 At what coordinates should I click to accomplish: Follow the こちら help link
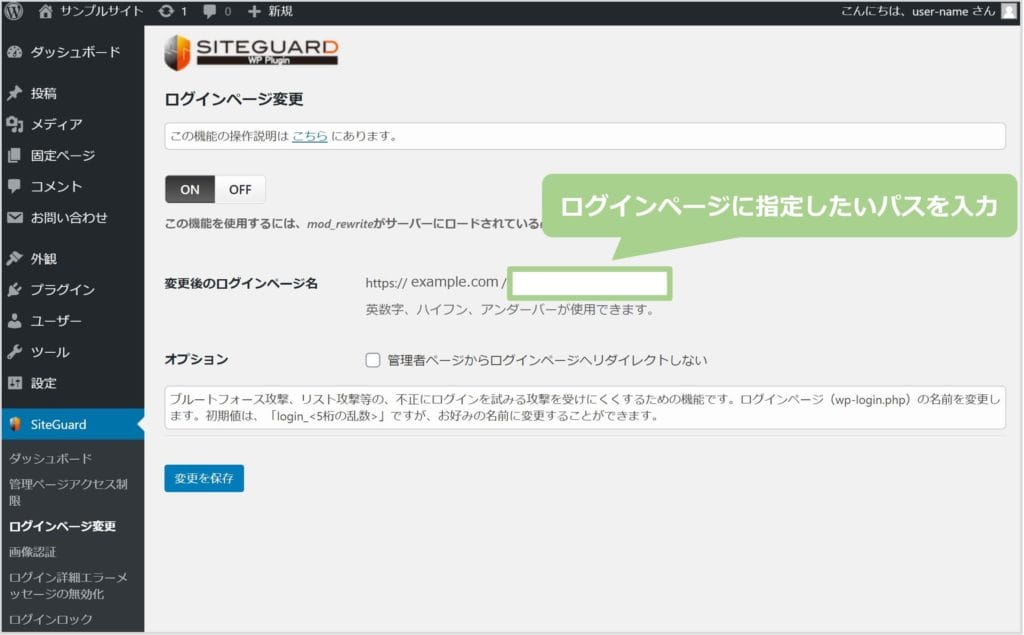[309, 136]
